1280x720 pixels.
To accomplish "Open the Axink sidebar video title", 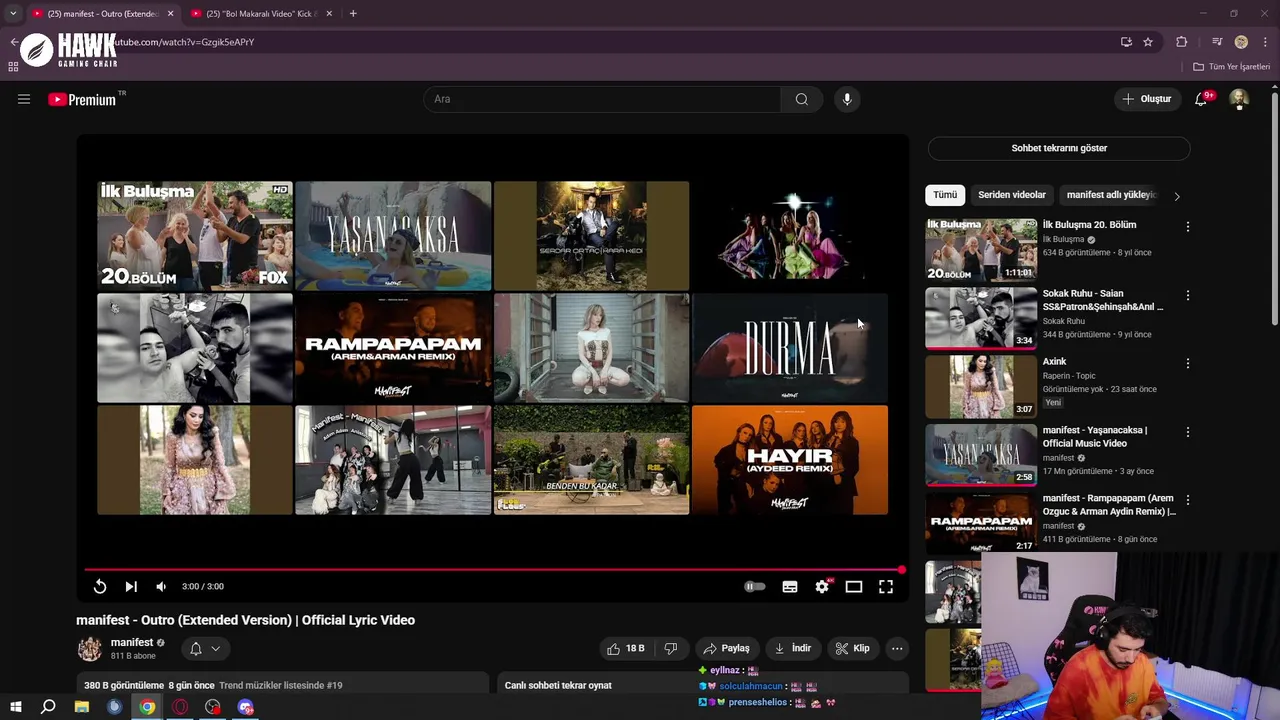I will coord(1054,362).
